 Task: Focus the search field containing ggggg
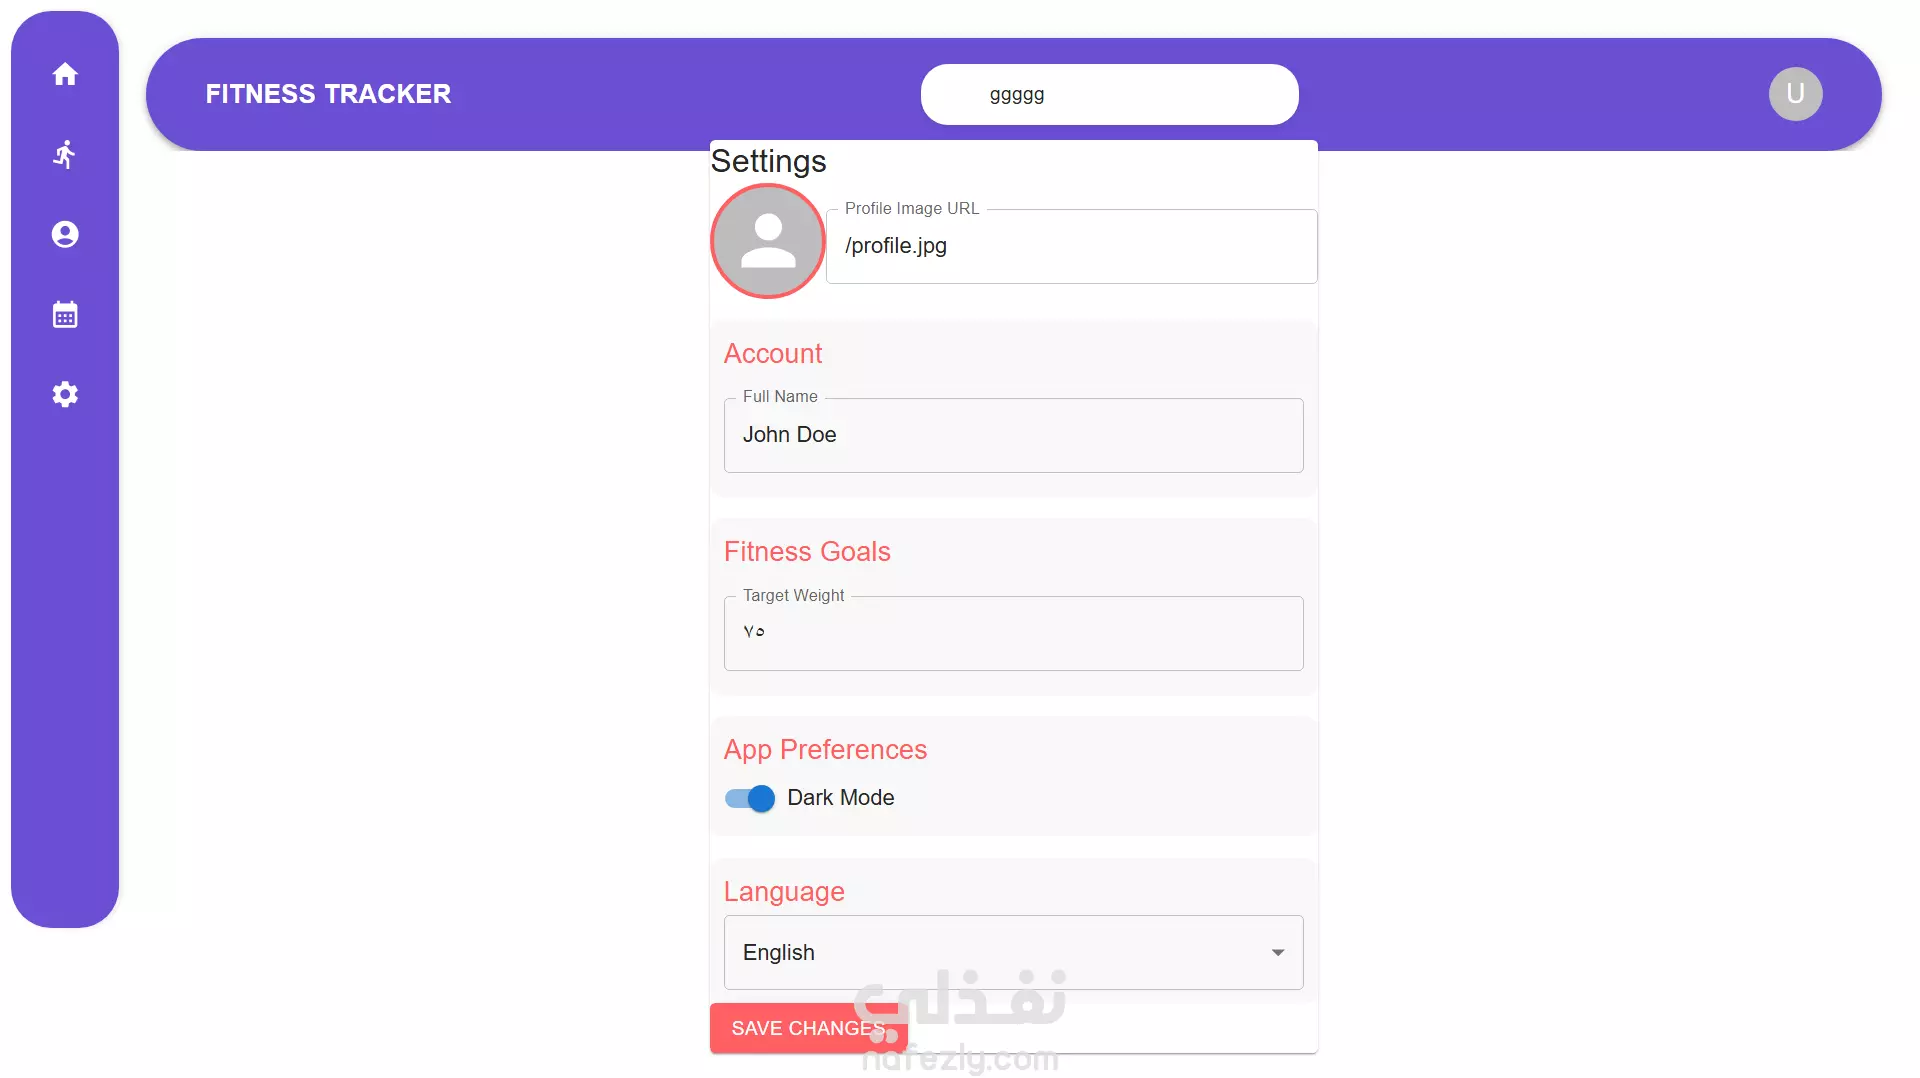pos(1109,95)
